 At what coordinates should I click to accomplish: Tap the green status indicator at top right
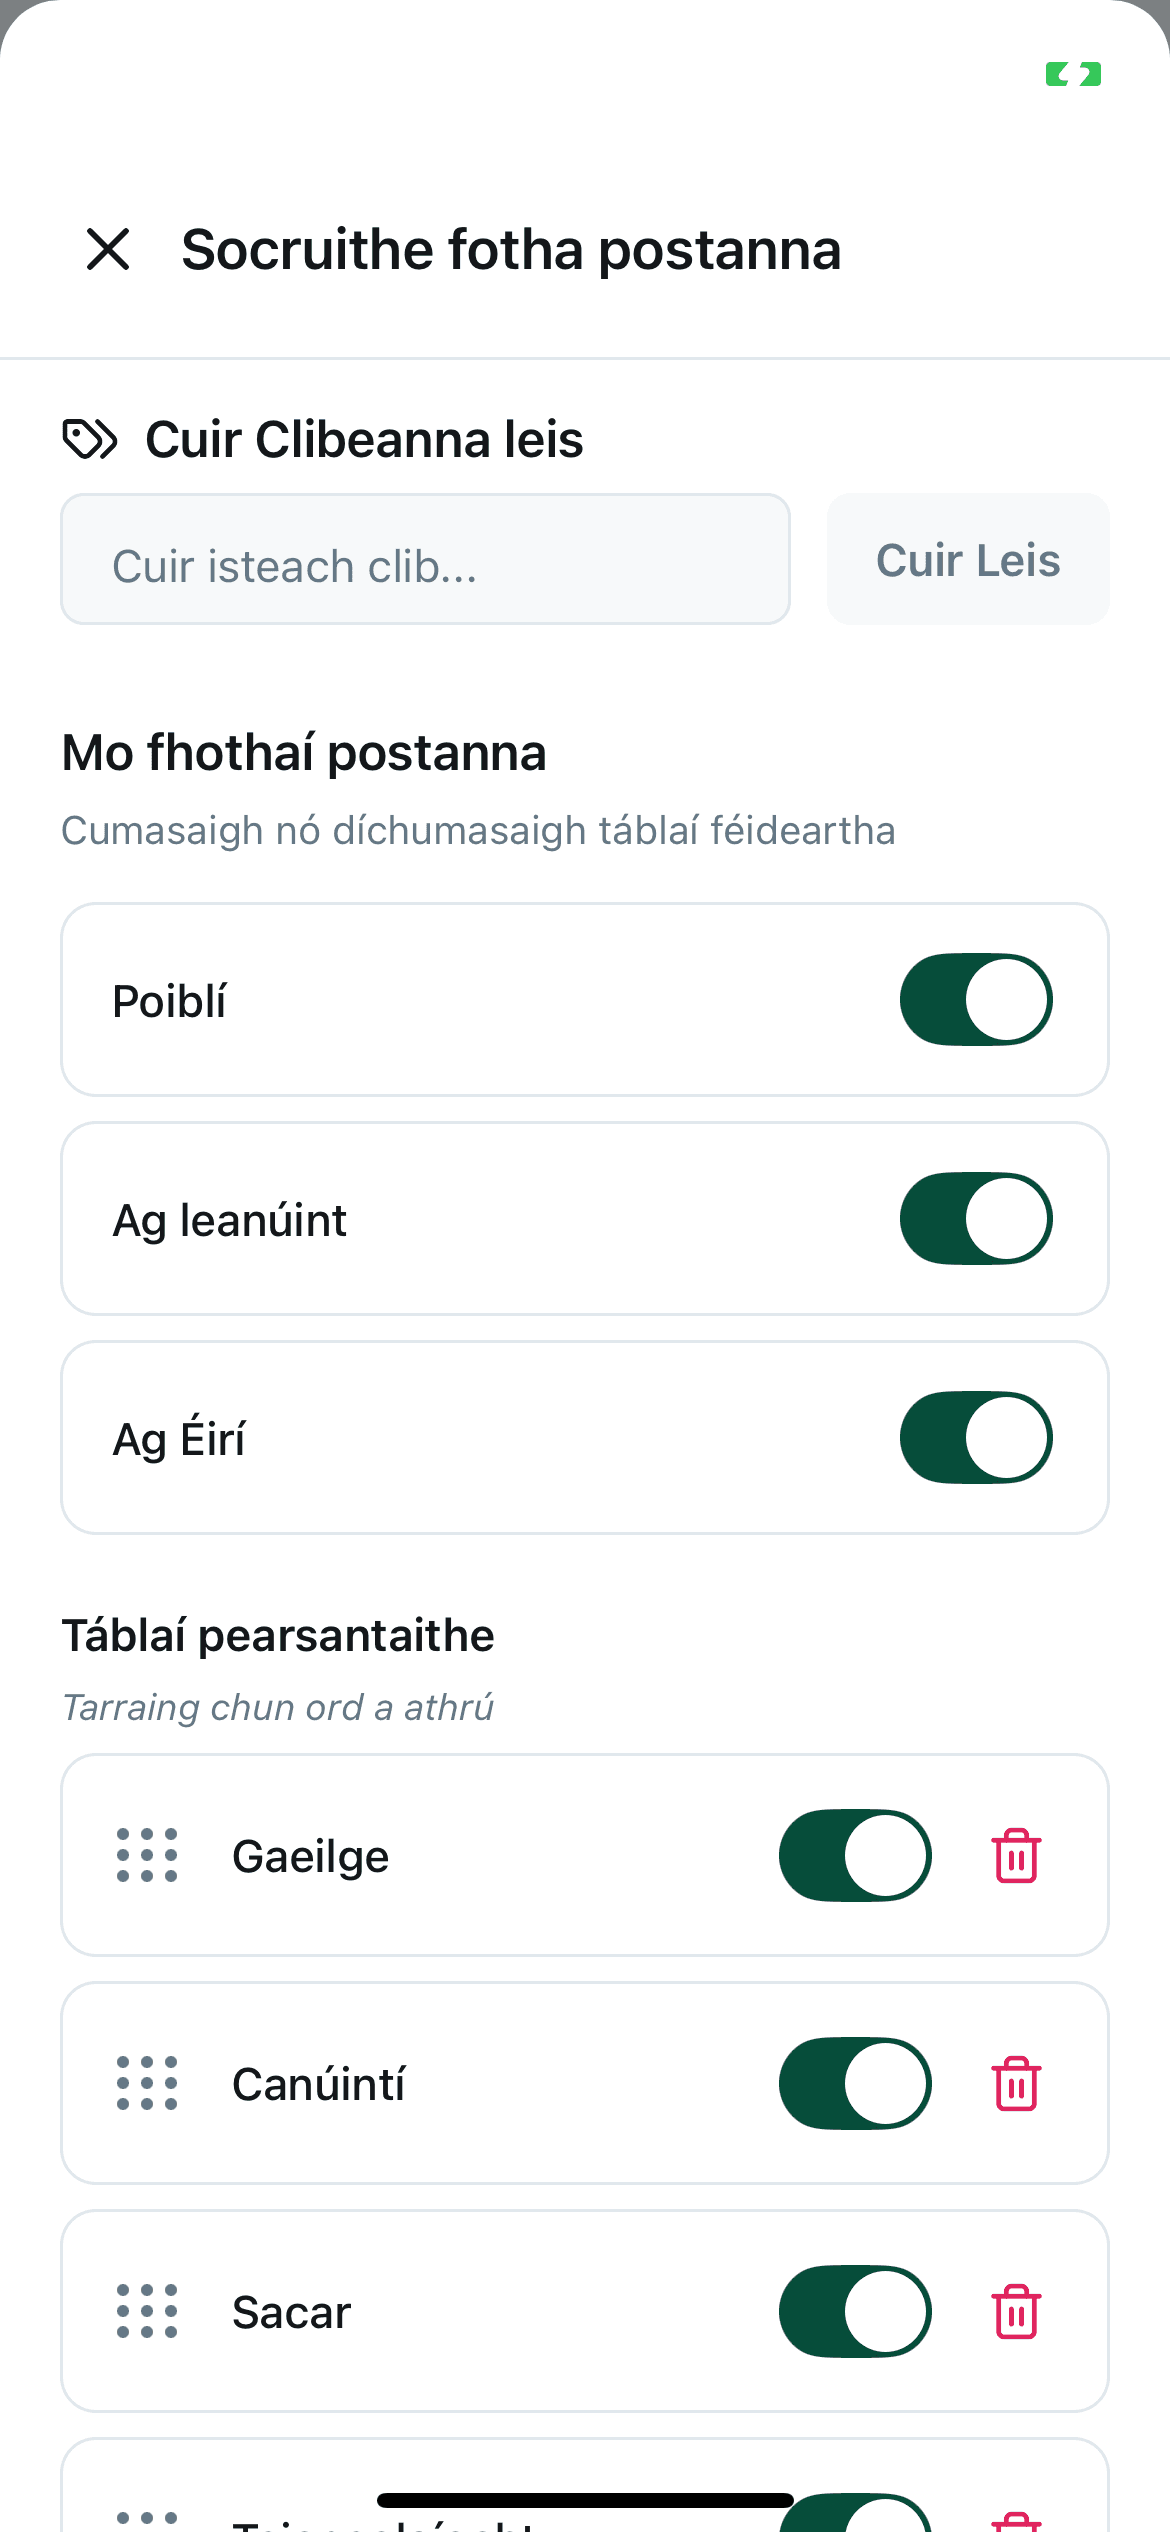pos(1073,74)
